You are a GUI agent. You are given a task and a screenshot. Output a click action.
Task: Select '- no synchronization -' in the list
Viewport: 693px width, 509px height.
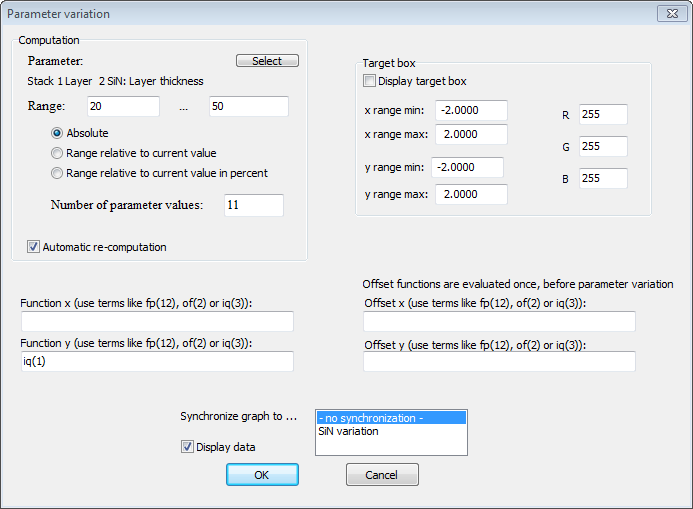click(x=392, y=418)
